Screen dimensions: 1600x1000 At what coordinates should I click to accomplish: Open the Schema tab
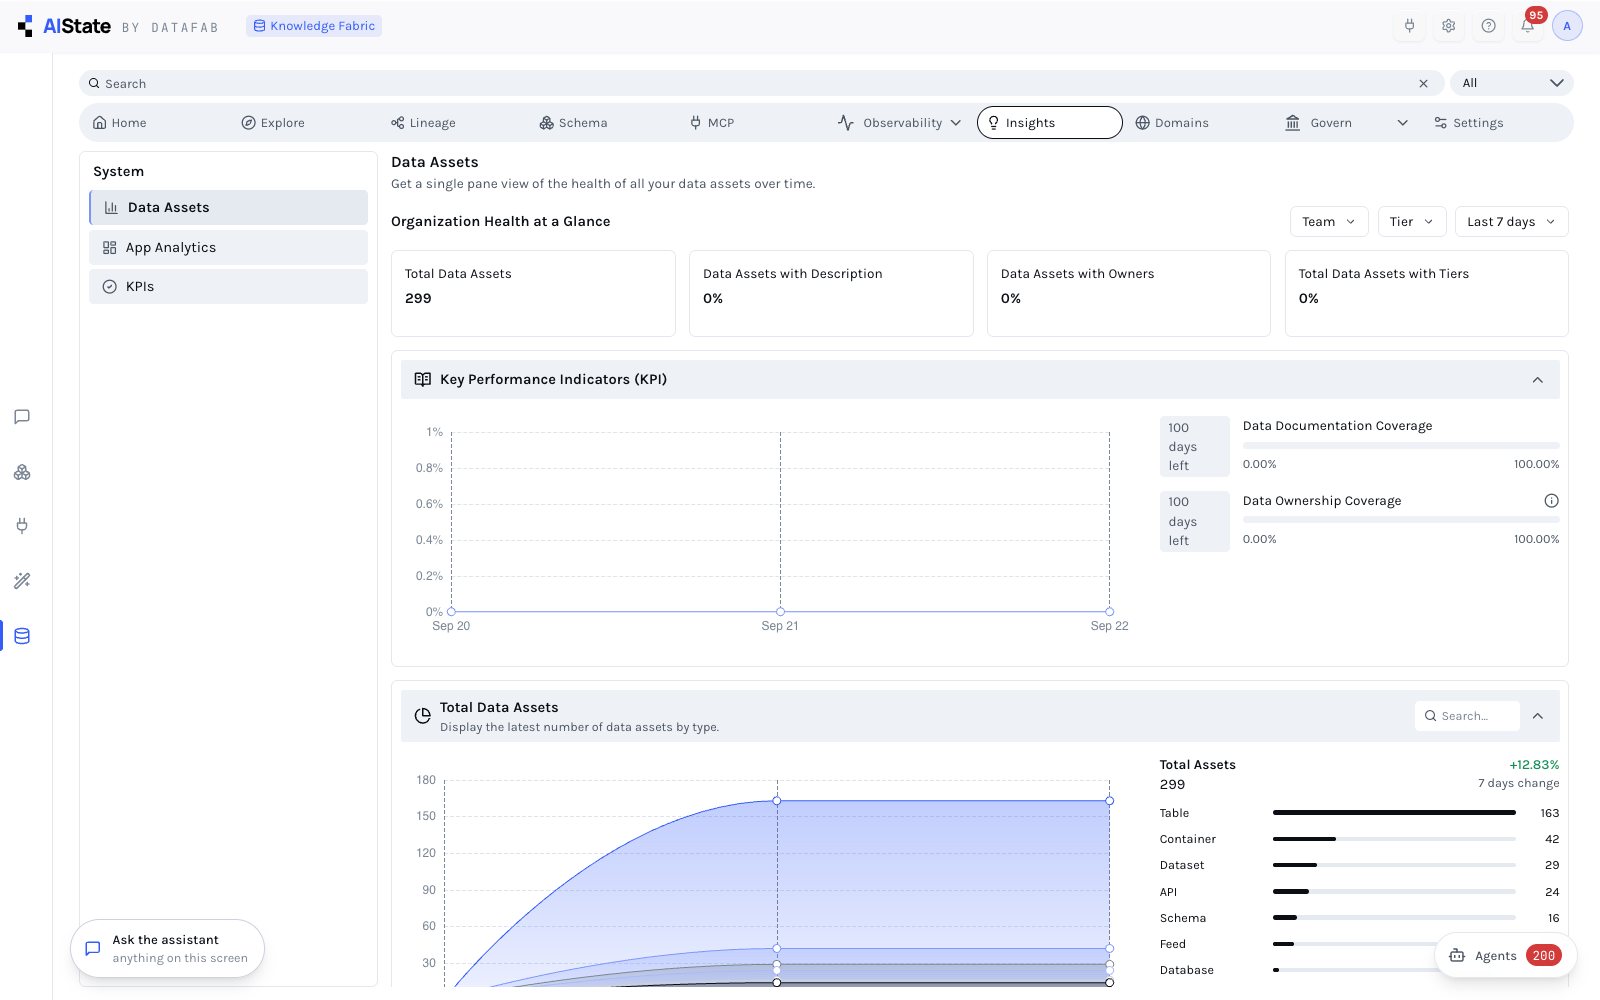pyautogui.click(x=573, y=123)
